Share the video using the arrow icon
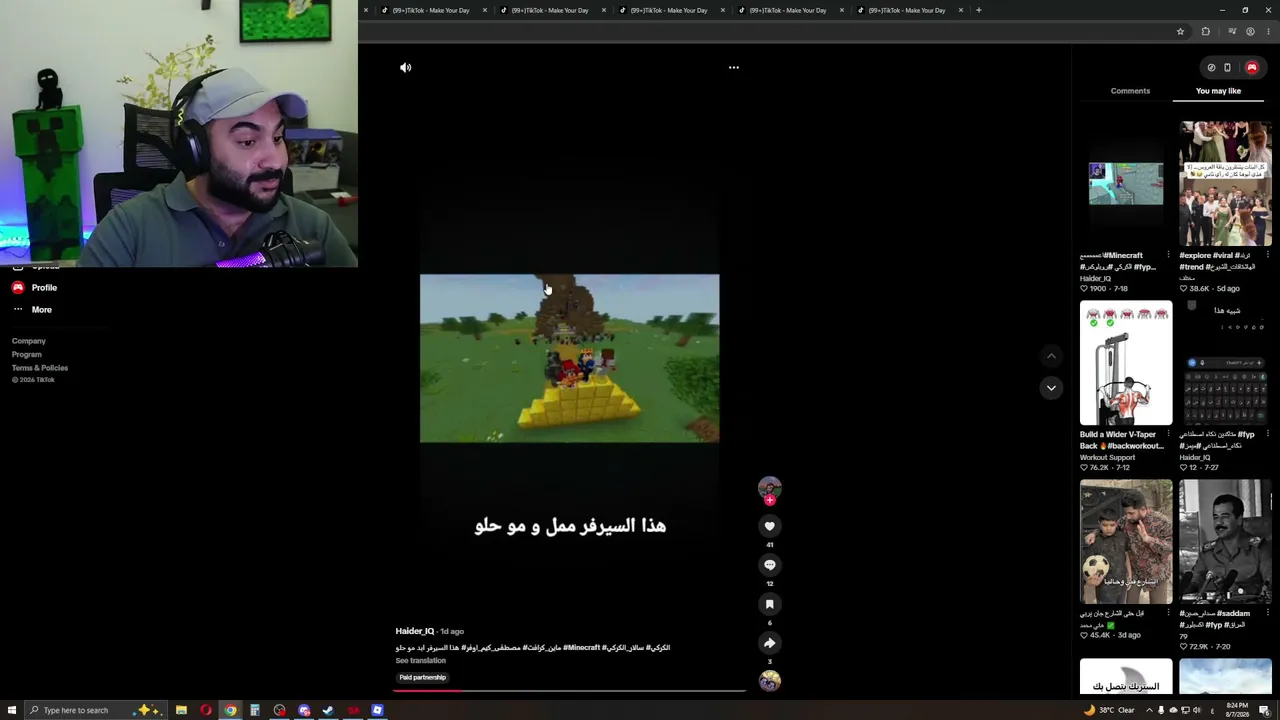Viewport: 1280px width, 720px height. (769, 643)
